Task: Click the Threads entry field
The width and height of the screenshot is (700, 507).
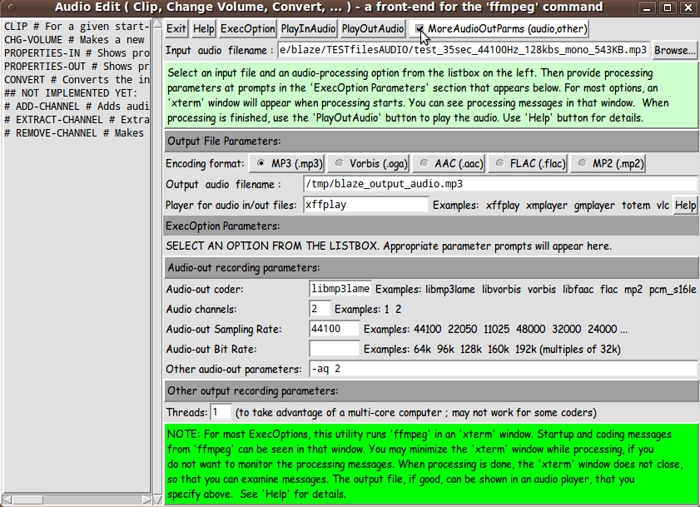Action: click(x=221, y=412)
